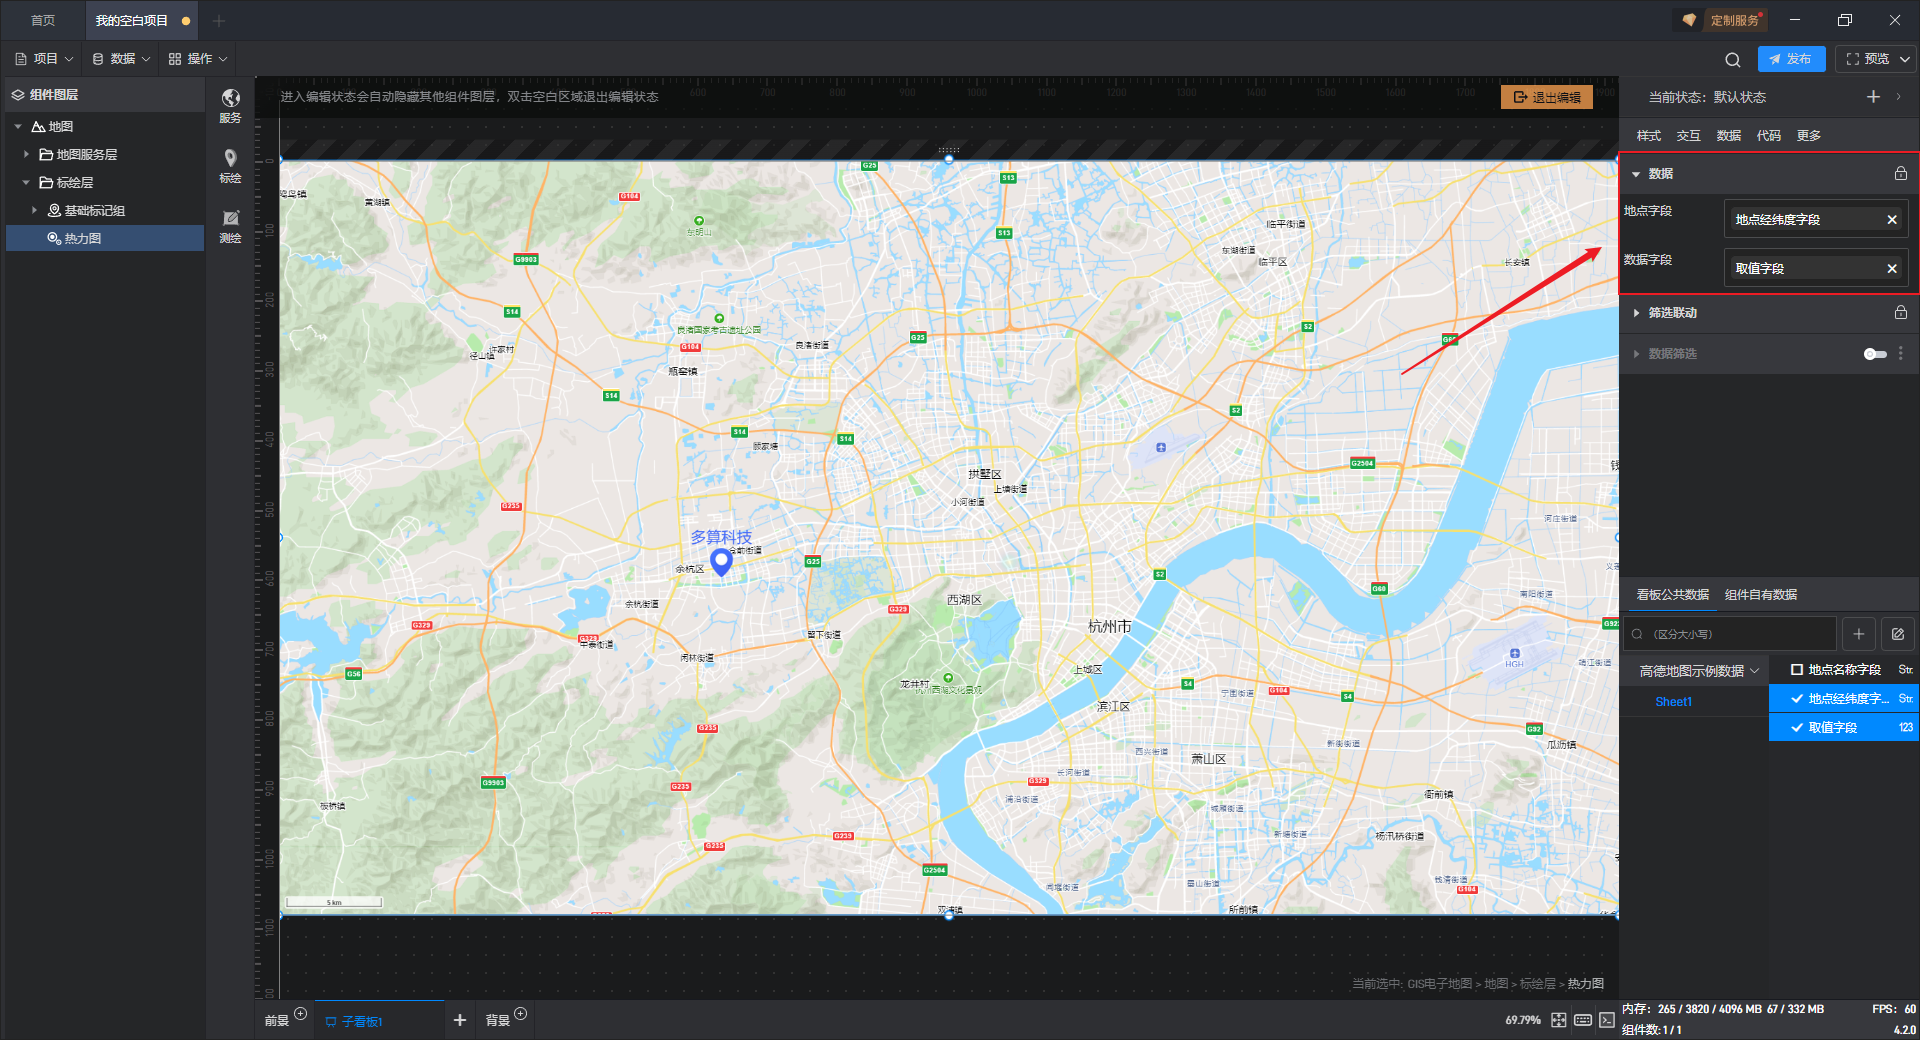Switch to the 组件自有数据 tab
1920x1040 pixels.
click(x=1761, y=595)
